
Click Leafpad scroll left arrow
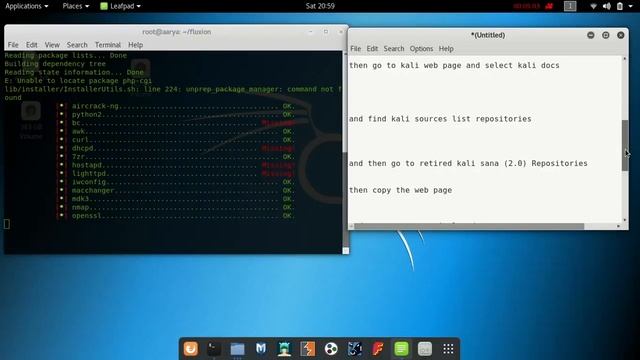click(x=351, y=226)
